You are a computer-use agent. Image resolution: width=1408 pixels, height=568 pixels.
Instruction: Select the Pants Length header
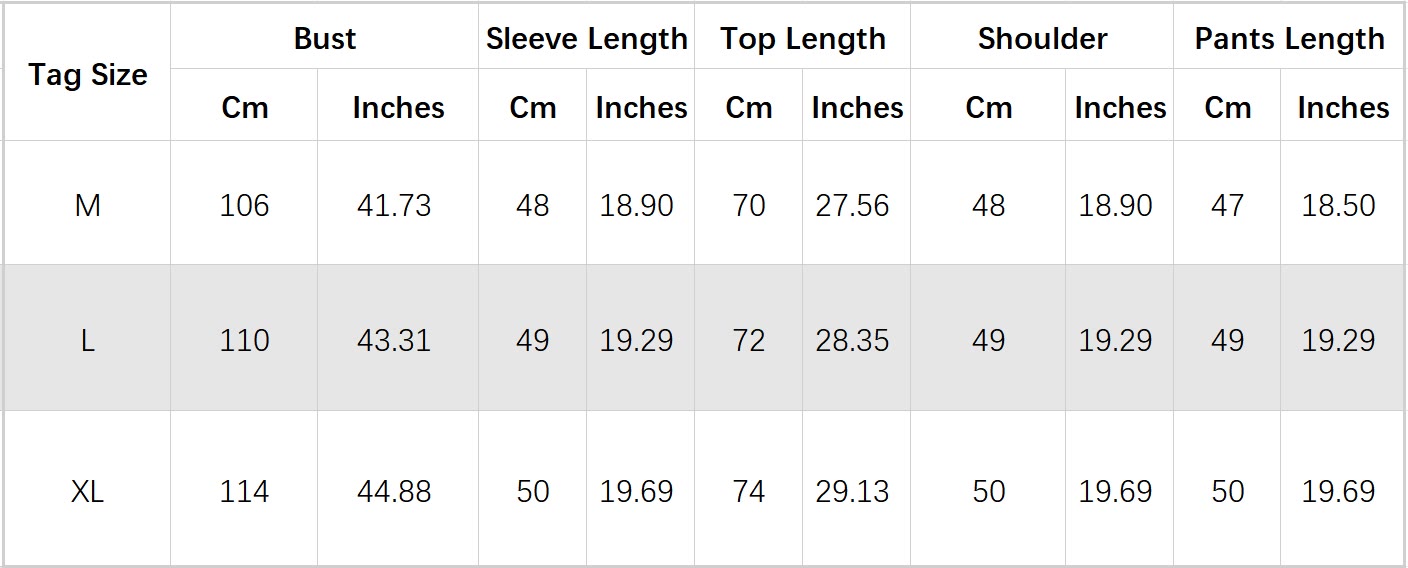point(1289,39)
